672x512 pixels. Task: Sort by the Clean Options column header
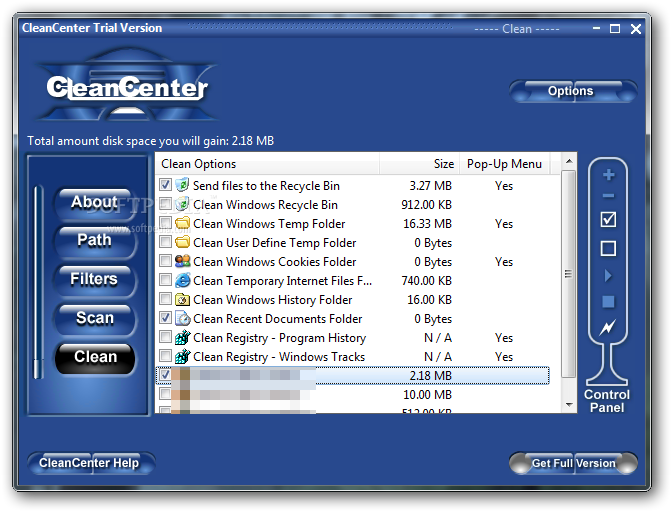(267, 164)
